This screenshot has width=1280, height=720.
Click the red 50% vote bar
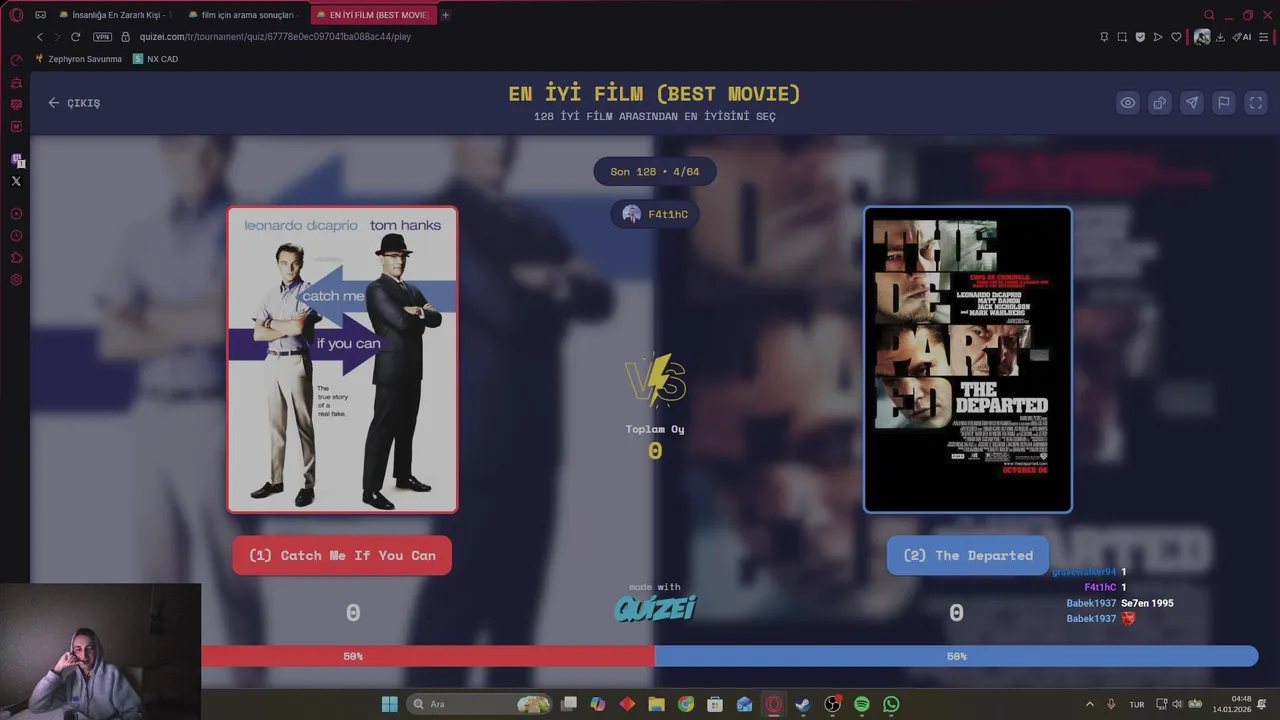(428, 656)
